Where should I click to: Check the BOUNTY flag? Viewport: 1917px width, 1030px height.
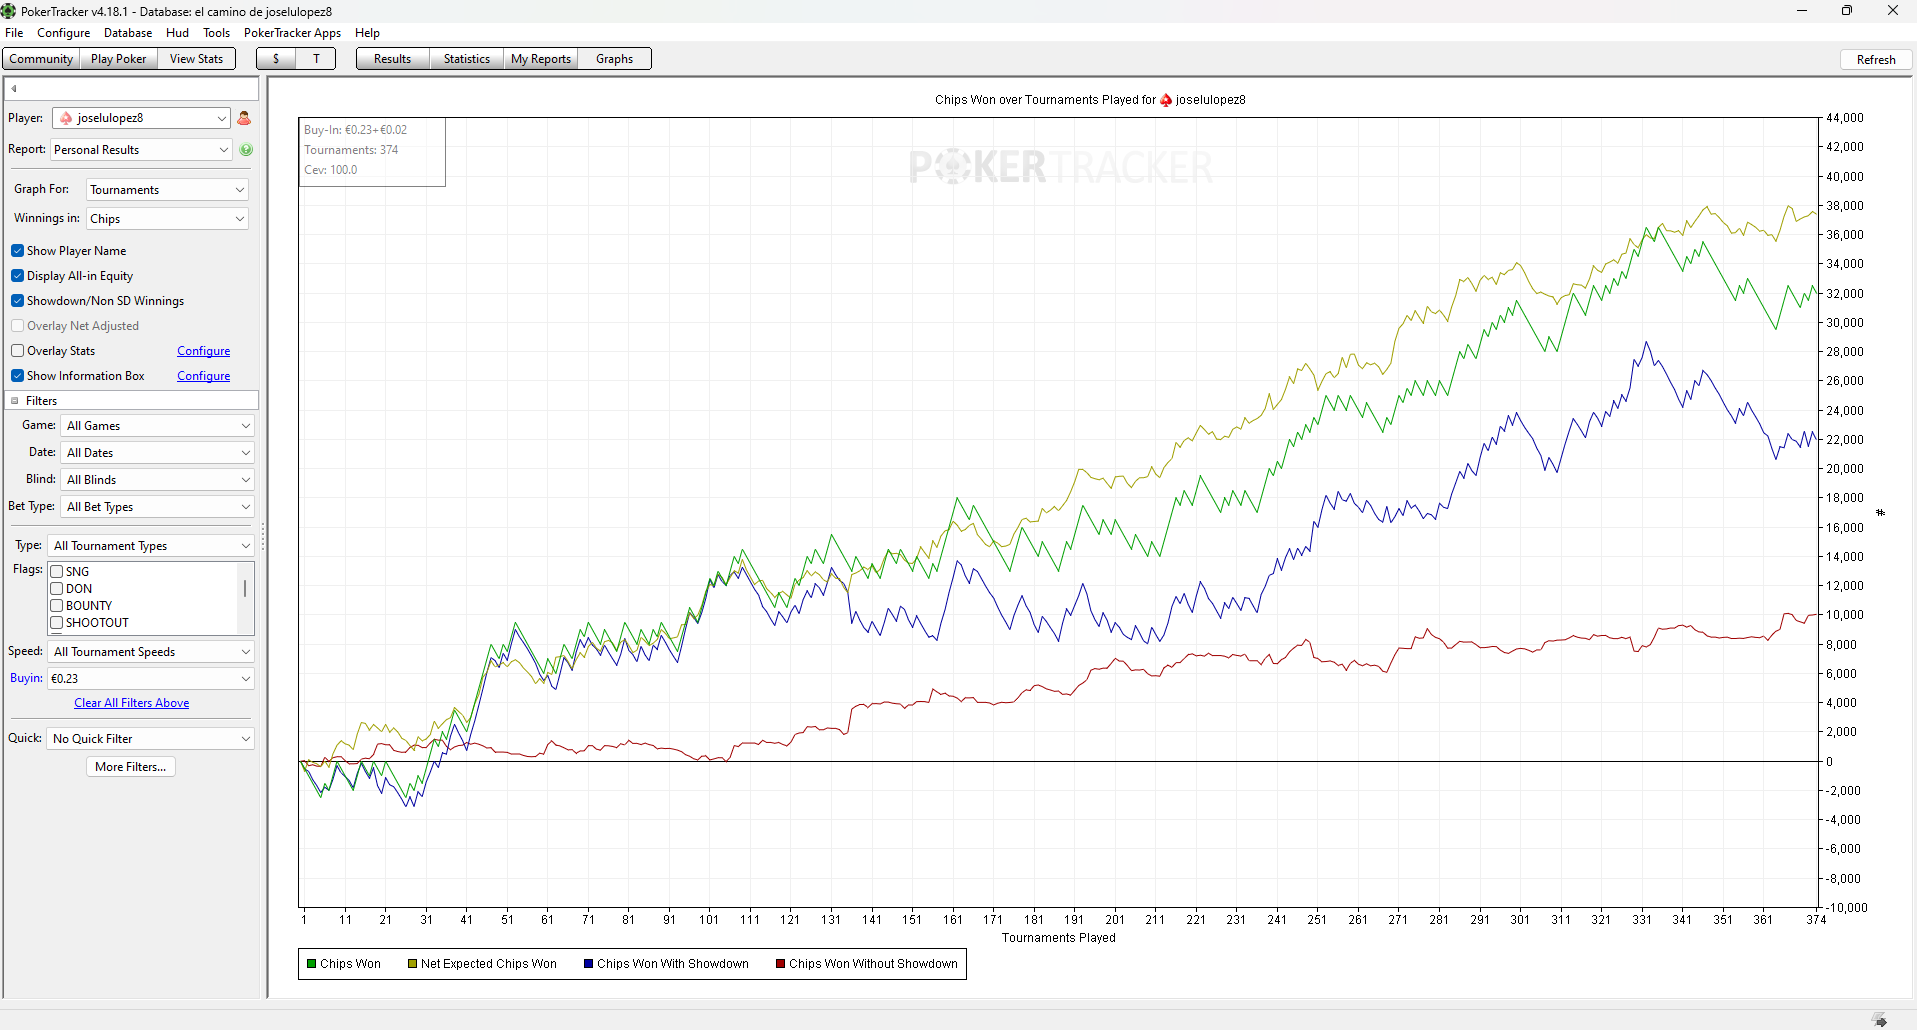click(x=57, y=606)
